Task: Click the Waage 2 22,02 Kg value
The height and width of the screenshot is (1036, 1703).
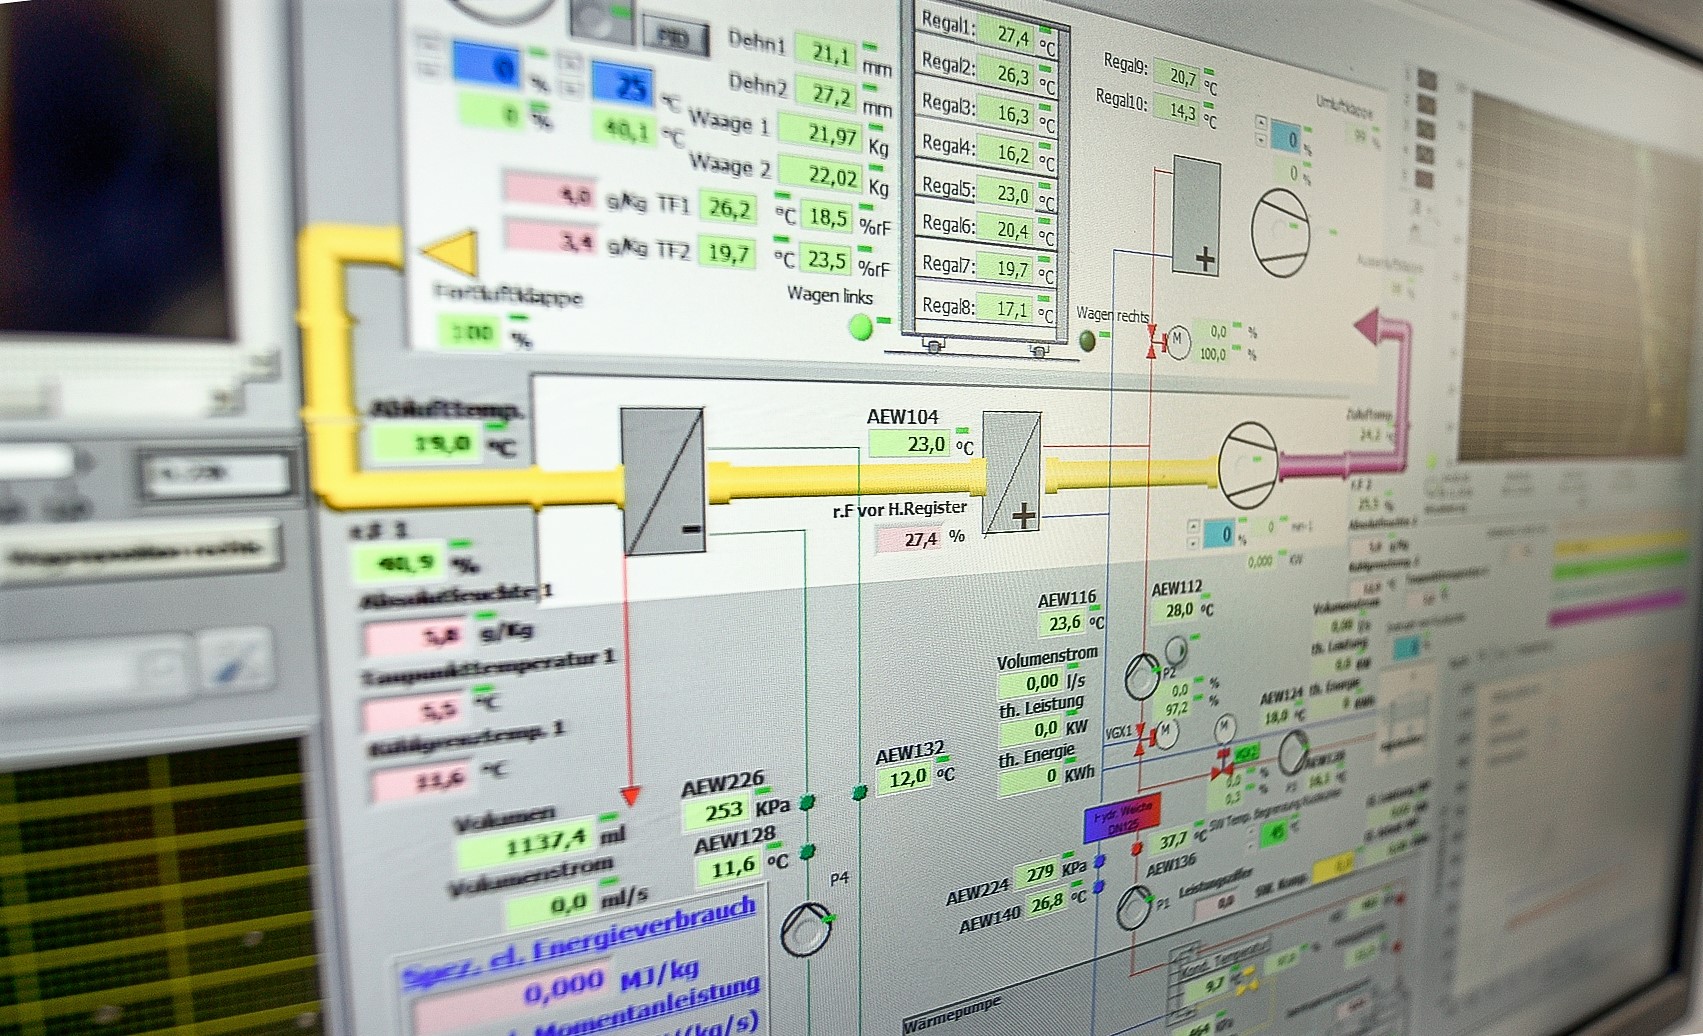Action: tap(822, 176)
